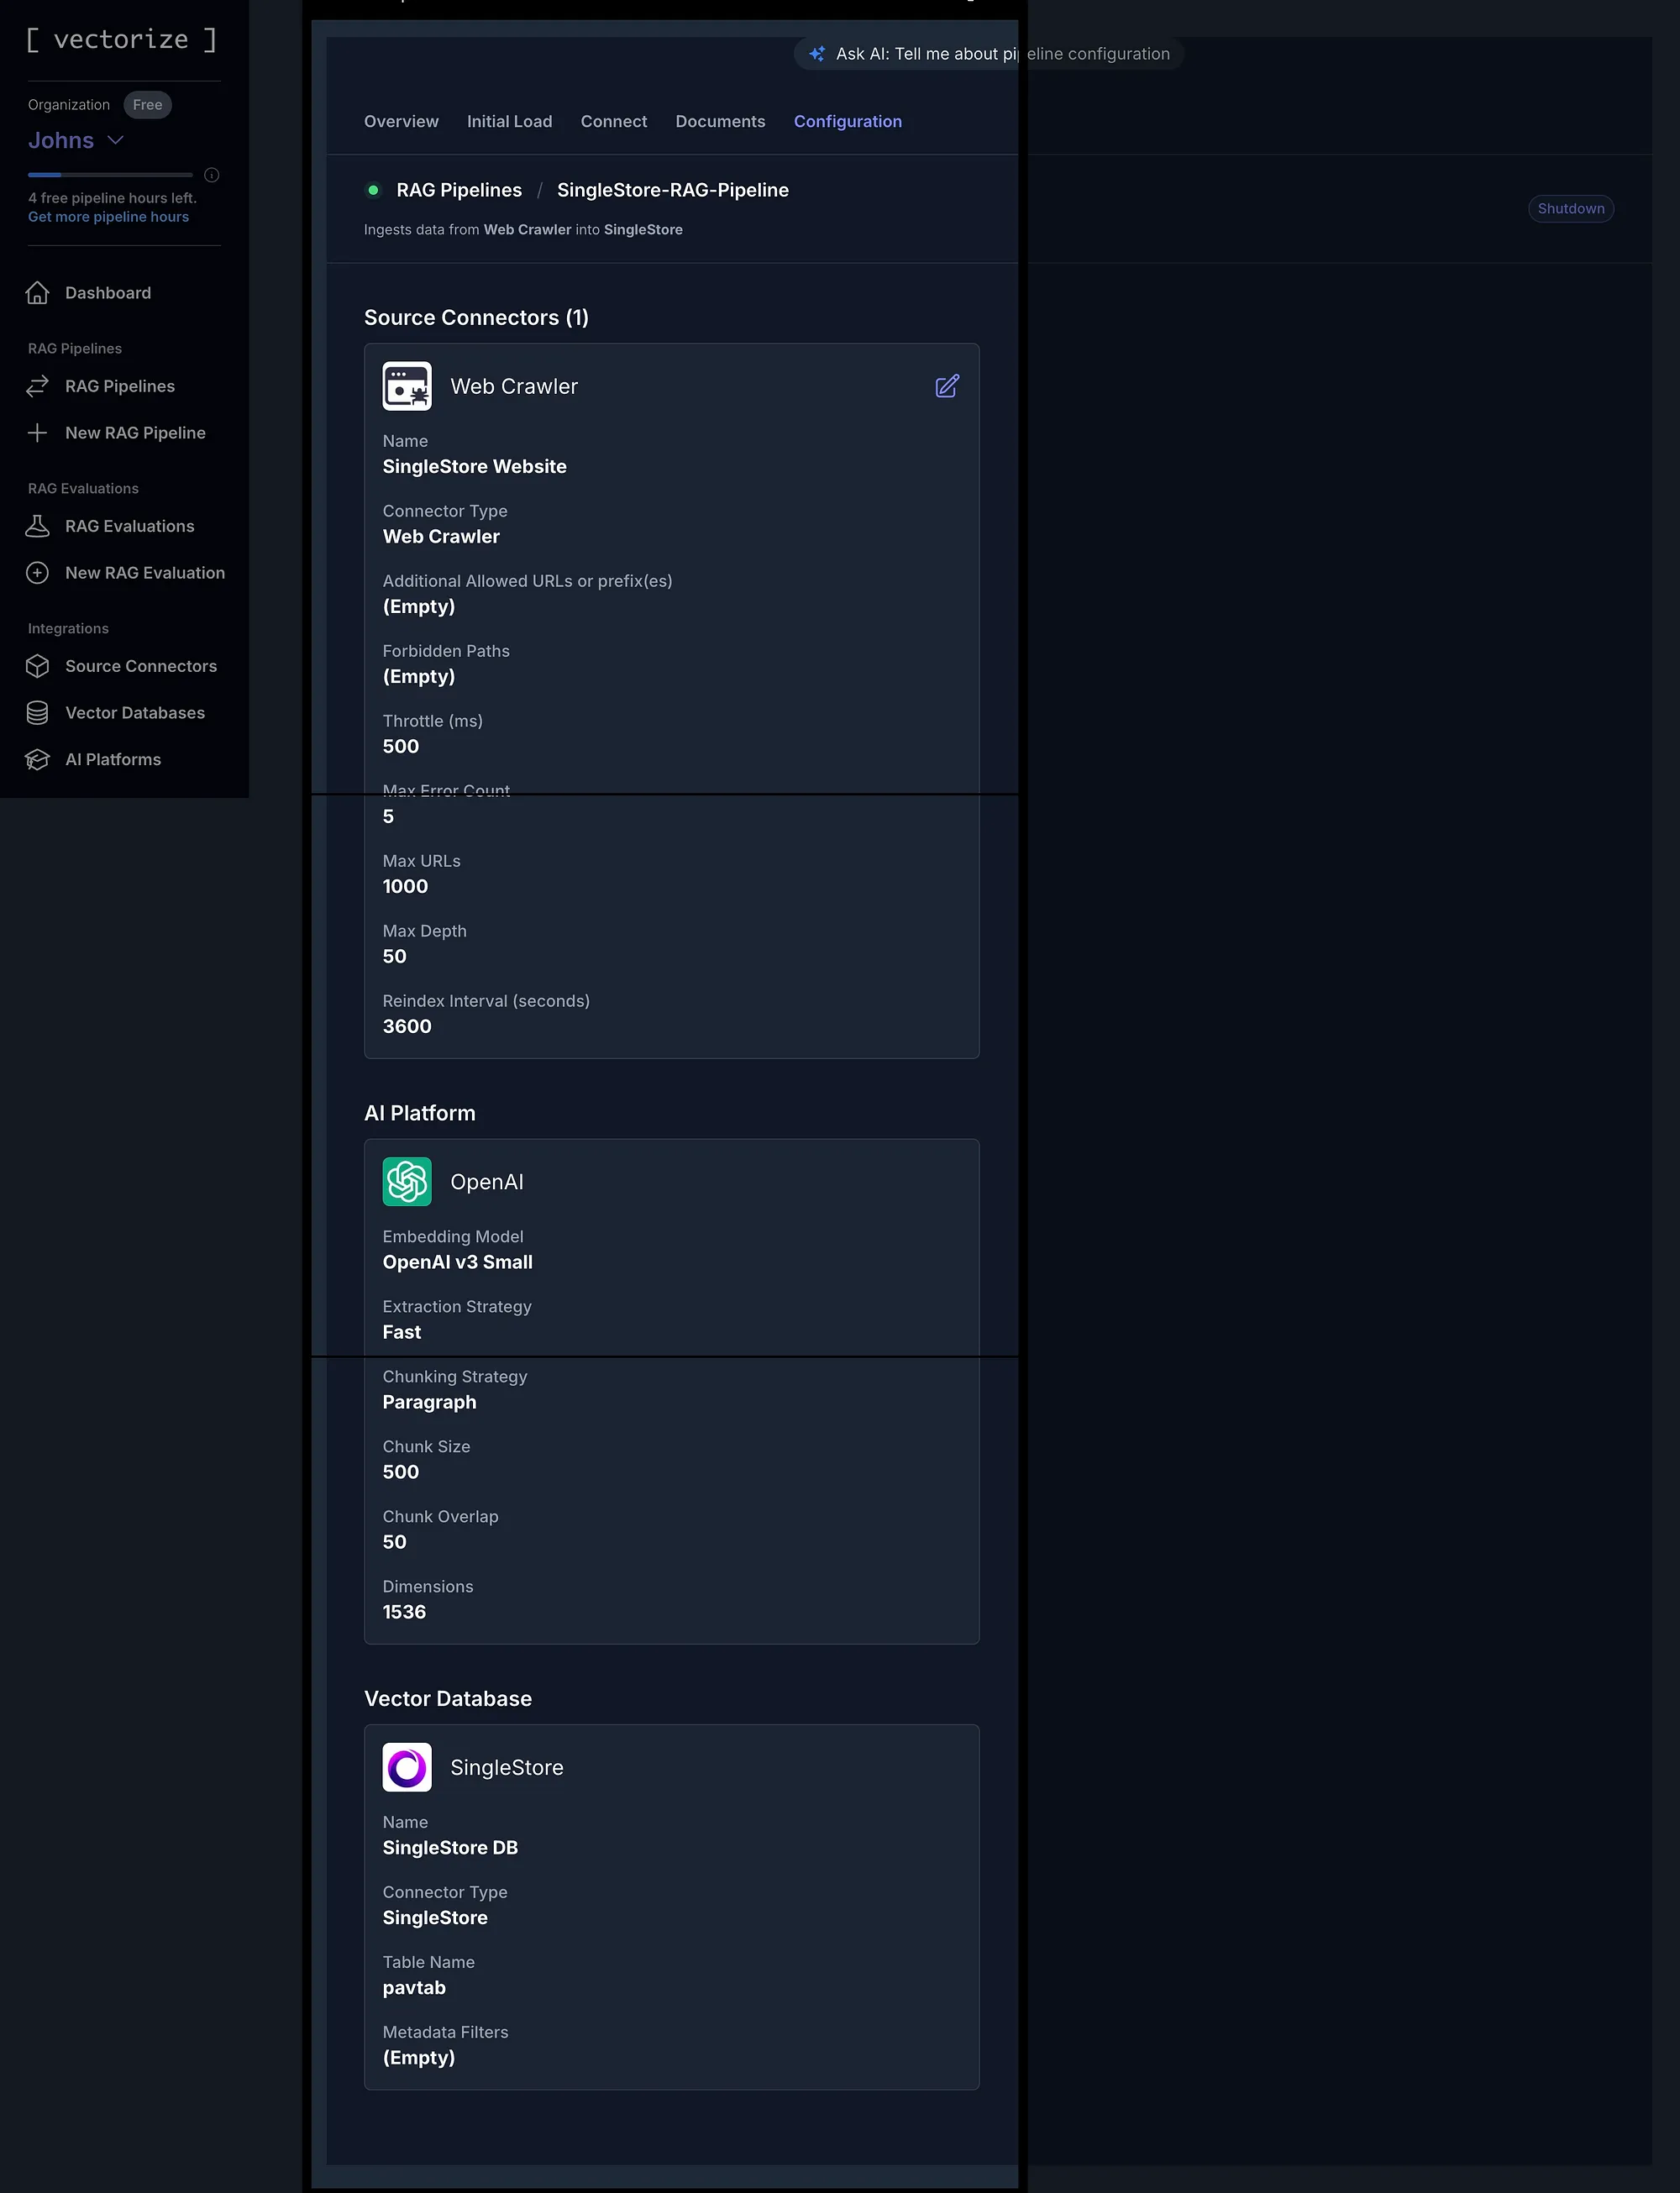
Task: Click RAG Pipelines breadcrumb link
Action: point(459,190)
